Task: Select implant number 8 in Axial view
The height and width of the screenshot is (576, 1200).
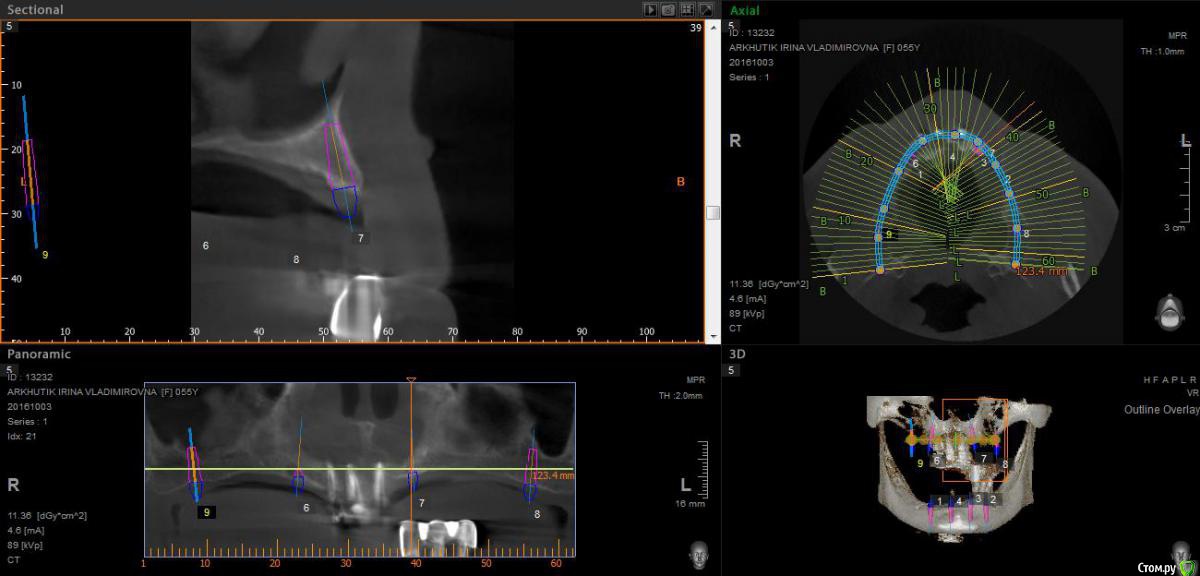Action: [x=1026, y=233]
